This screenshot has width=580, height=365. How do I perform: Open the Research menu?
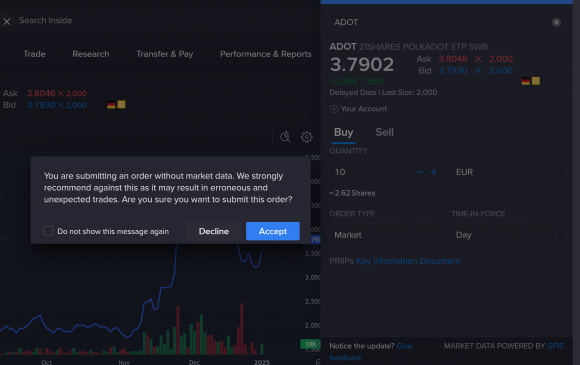click(x=91, y=54)
